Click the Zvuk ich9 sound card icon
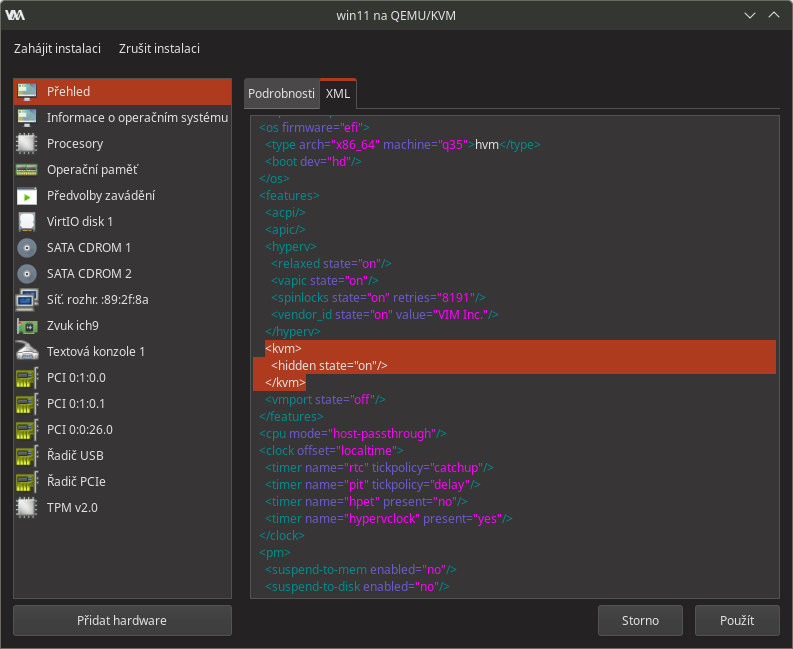This screenshot has width=793, height=649. (27, 326)
